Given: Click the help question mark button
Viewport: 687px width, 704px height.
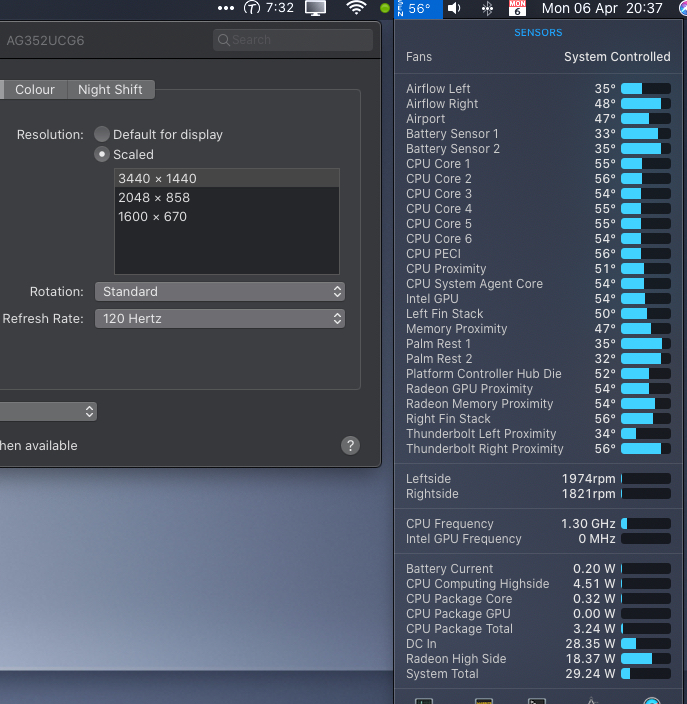Looking at the screenshot, I should coord(350,445).
